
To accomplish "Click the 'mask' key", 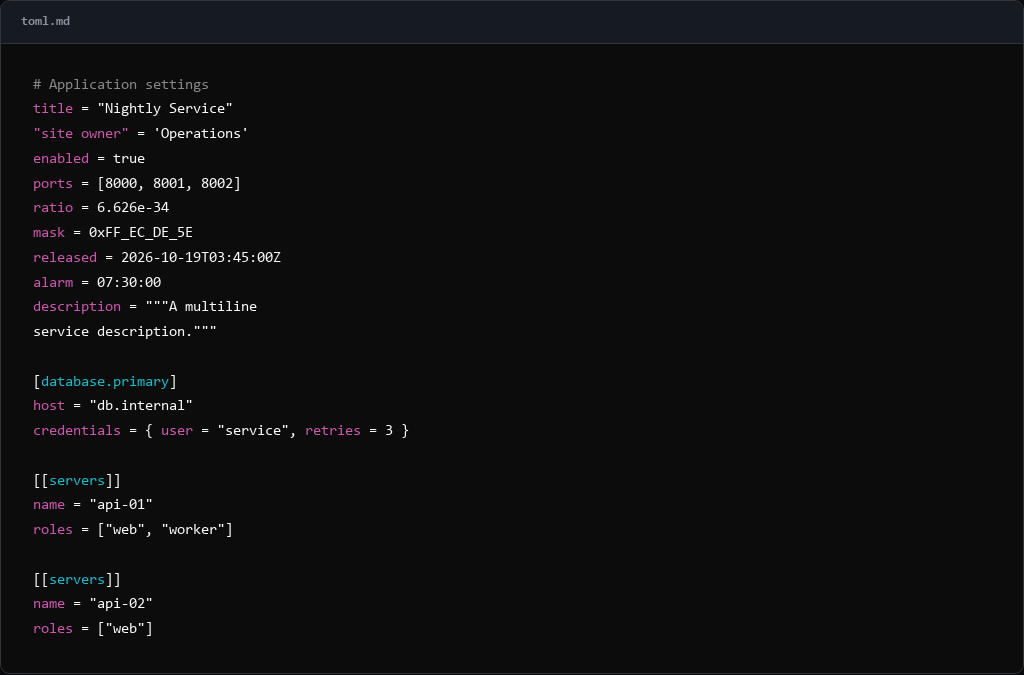I will coord(49,232).
